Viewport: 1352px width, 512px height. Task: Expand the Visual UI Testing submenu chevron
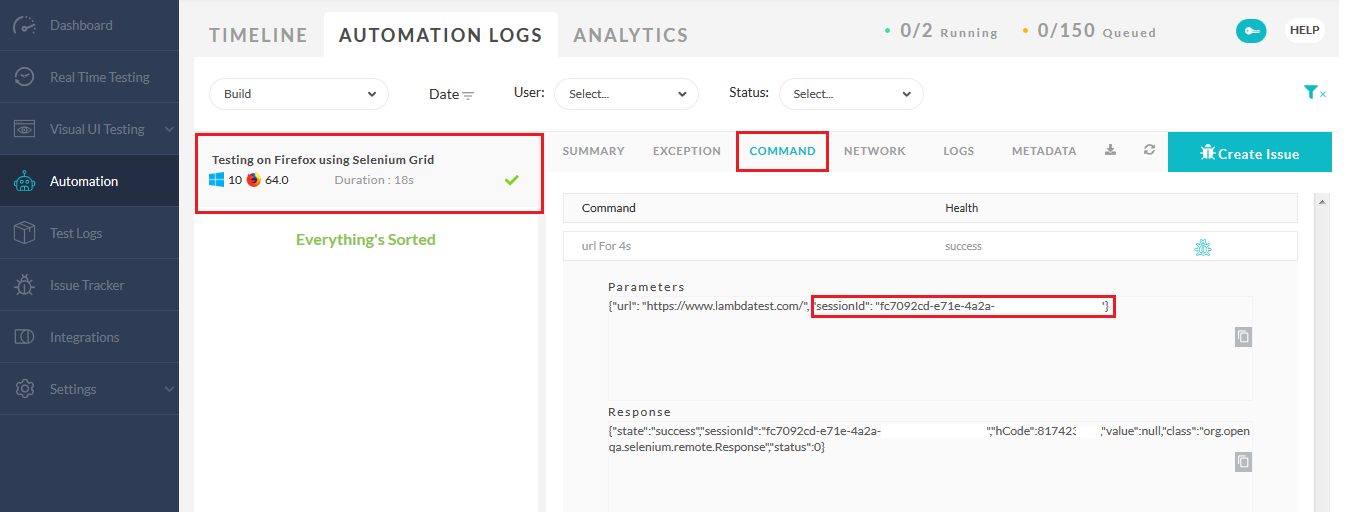pos(167,129)
